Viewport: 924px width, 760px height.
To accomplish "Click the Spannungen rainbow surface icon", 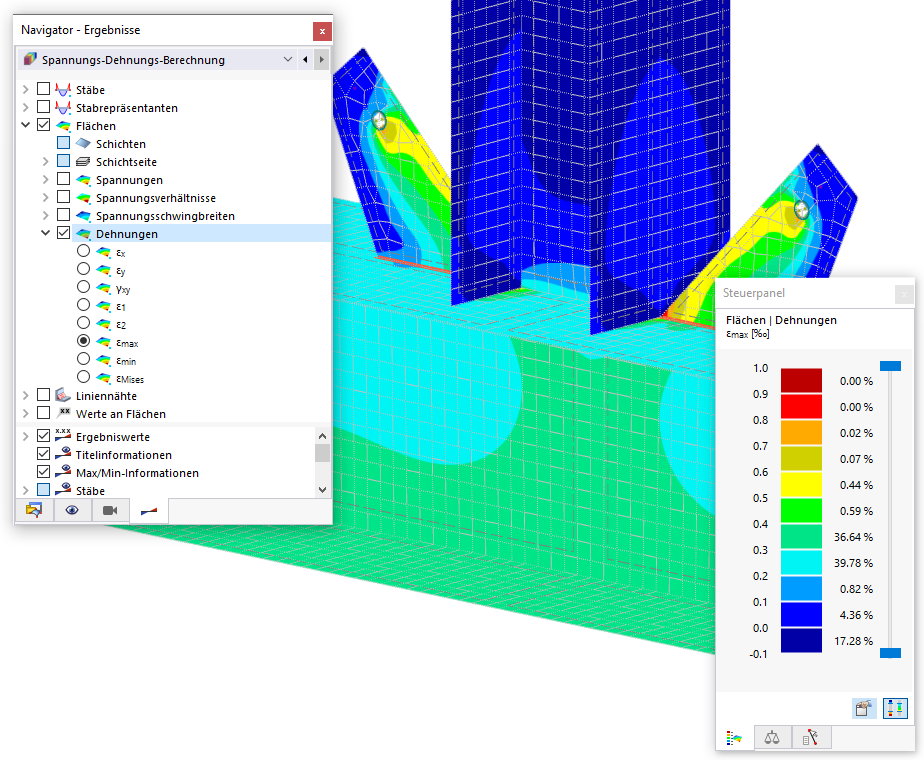I will point(83,180).
